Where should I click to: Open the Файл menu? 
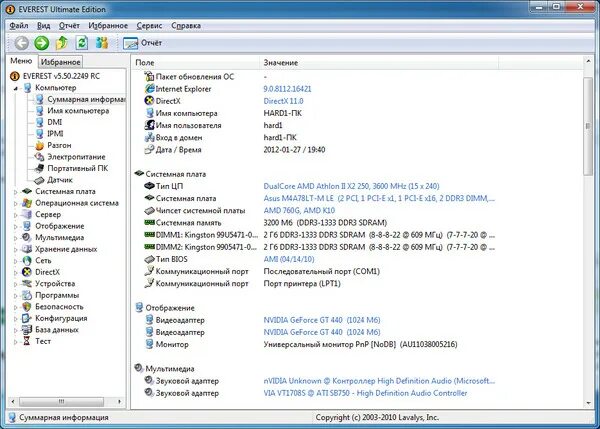click(19, 26)
